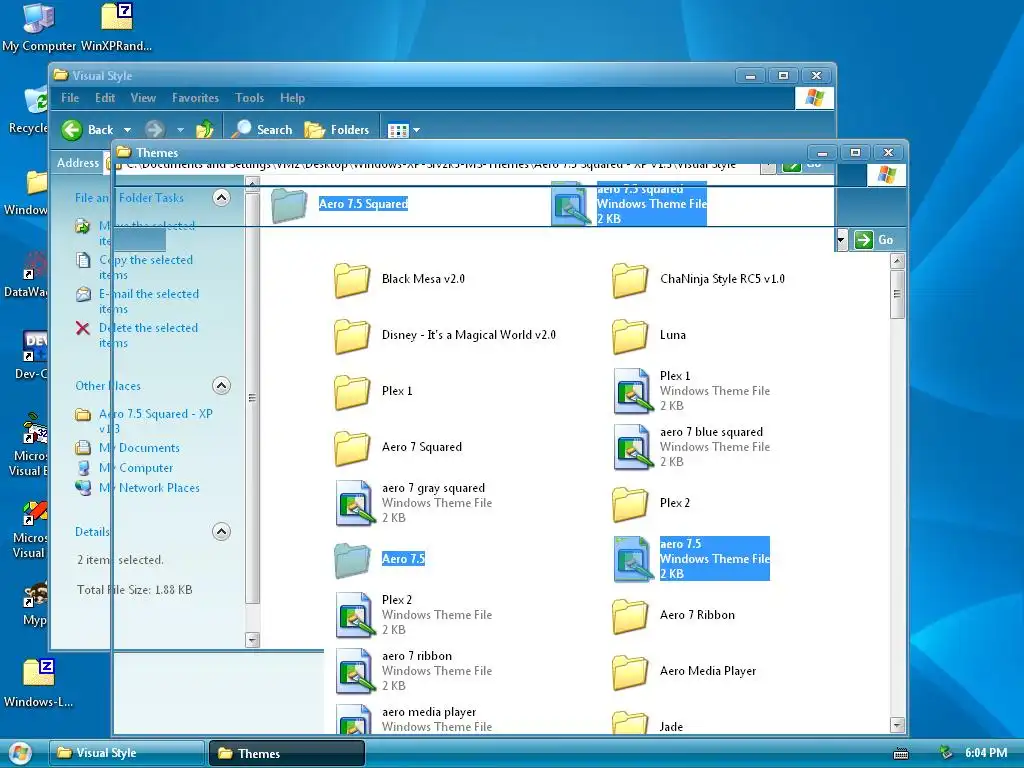Switch to Visual Style taskbar button
The height and width of the screenshot is (768, 1024).
[x=127, y=753]
